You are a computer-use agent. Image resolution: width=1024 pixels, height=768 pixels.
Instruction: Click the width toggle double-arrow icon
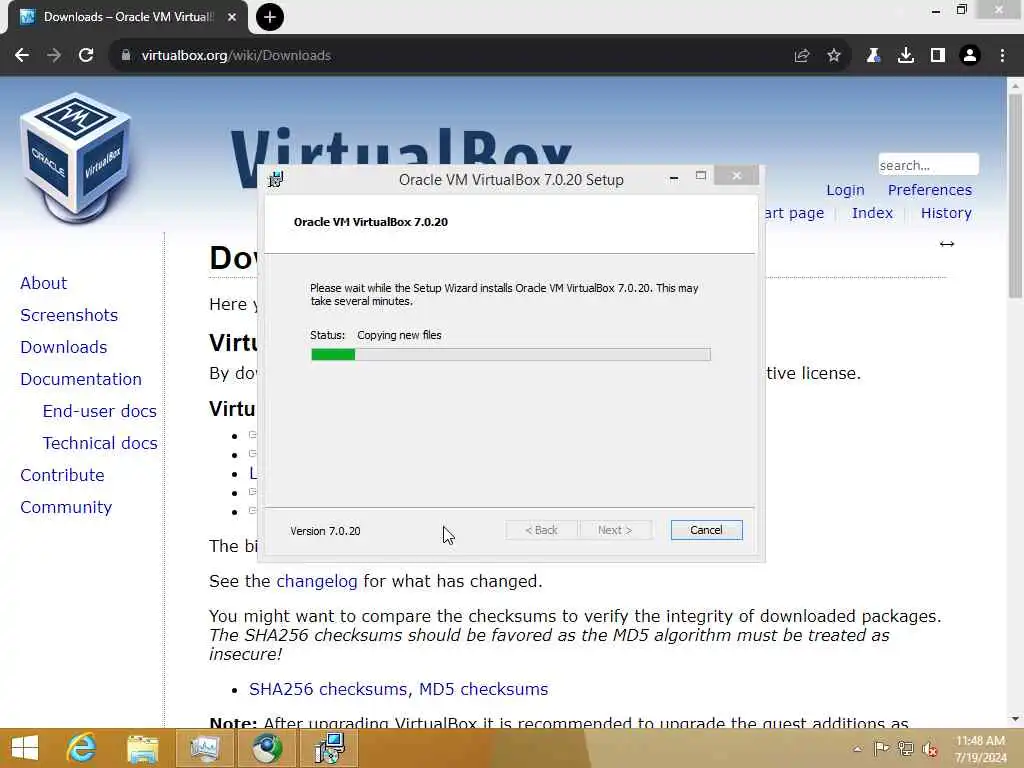point(947,244)
